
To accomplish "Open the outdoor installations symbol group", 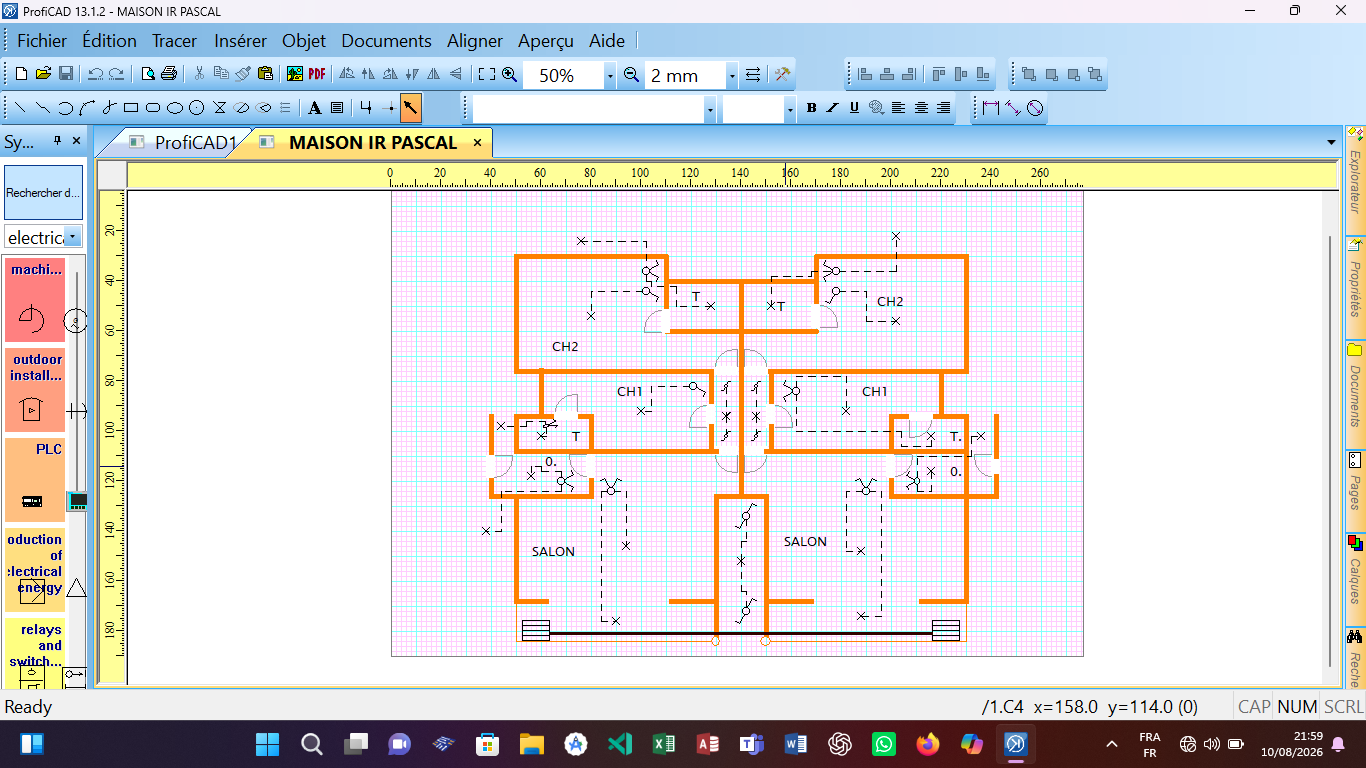I will pos(35,390).
